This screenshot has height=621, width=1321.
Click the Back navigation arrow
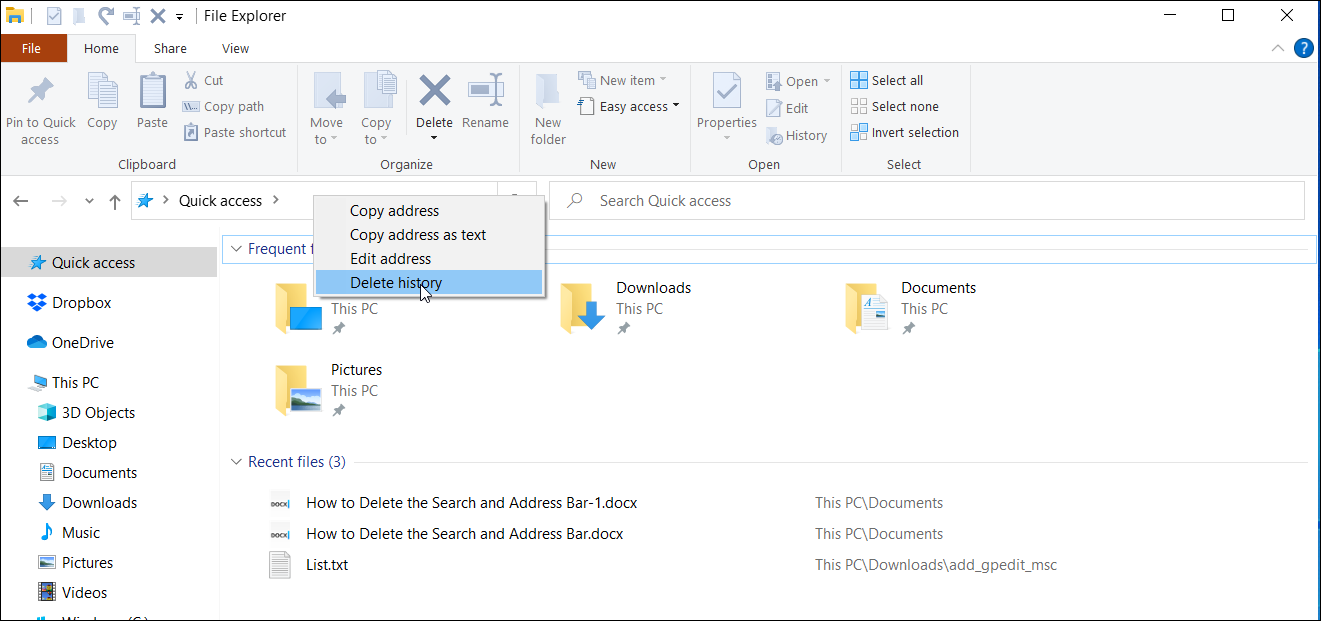click(x=21, y=201)
